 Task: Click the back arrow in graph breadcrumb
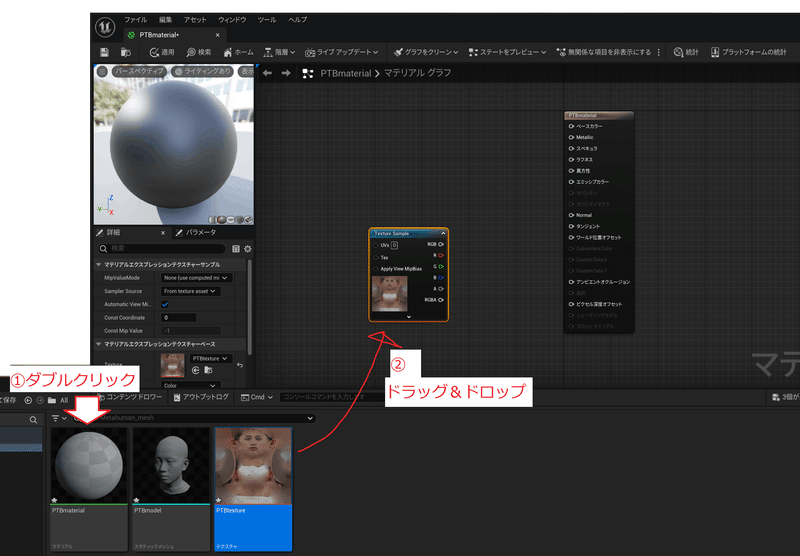click(x=267, y=73)
